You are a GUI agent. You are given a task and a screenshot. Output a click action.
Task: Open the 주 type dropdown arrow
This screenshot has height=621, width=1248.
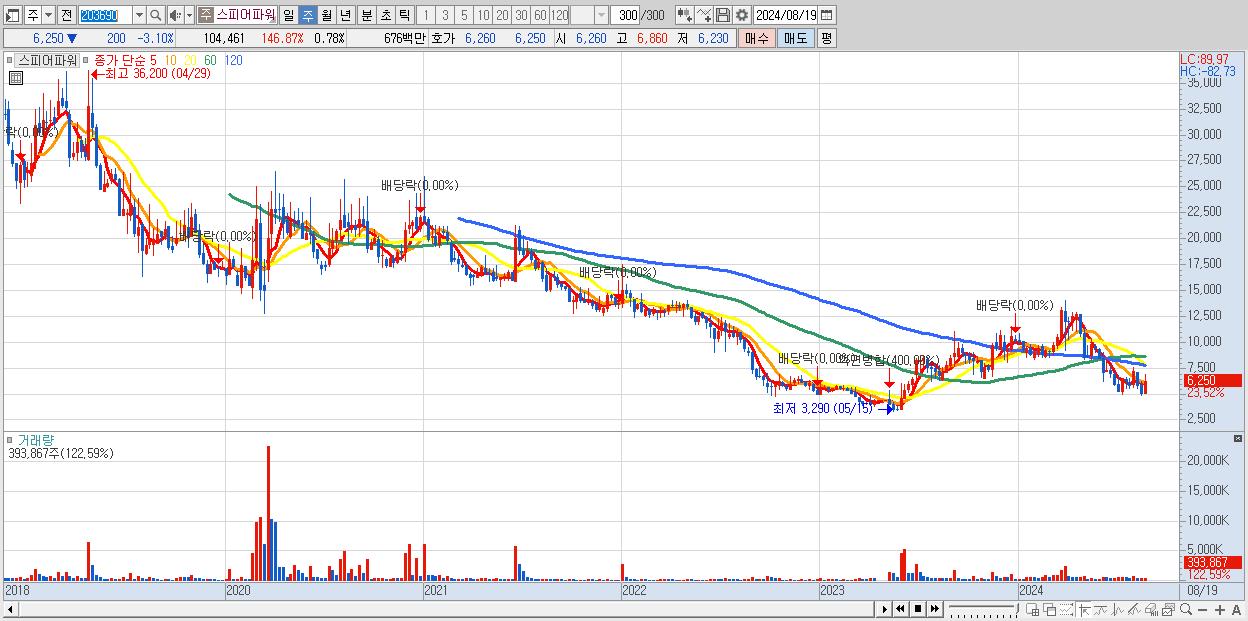[x=48, y=16]
